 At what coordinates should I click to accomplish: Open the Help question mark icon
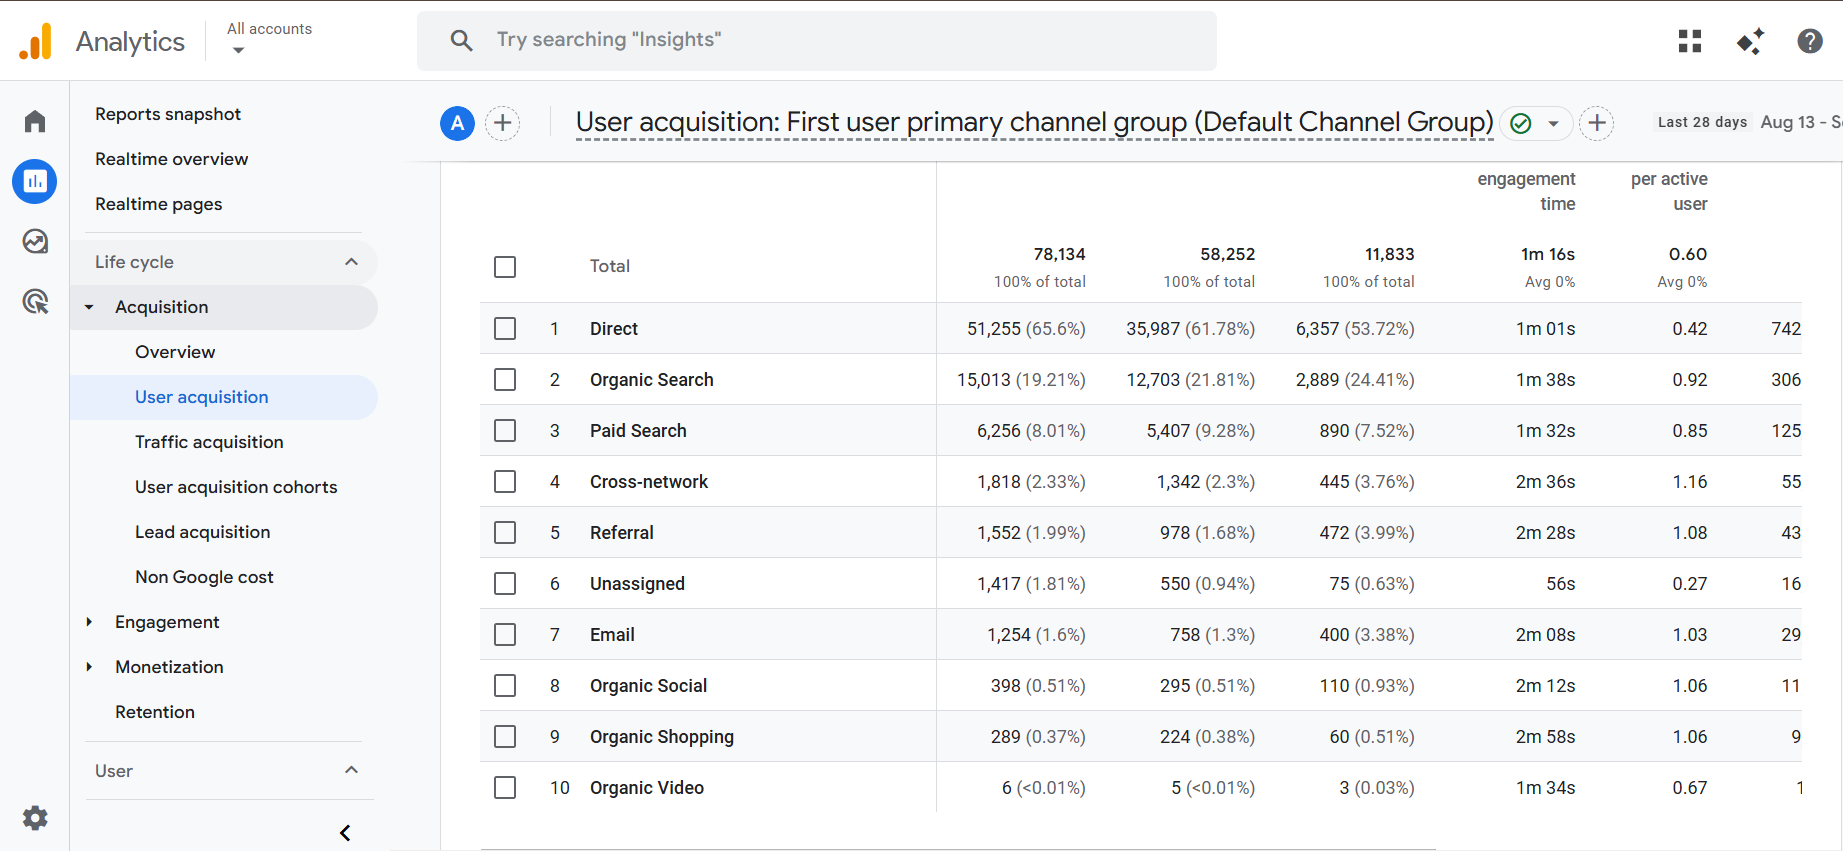(1809, 41)
